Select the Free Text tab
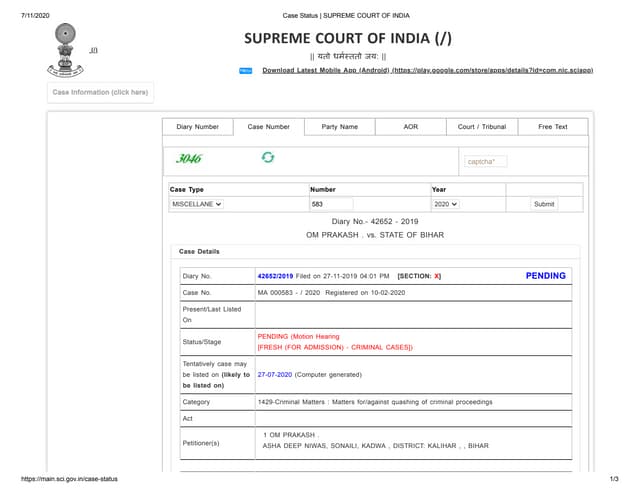This screenshot has height=495, width=640. pos(553,127)
